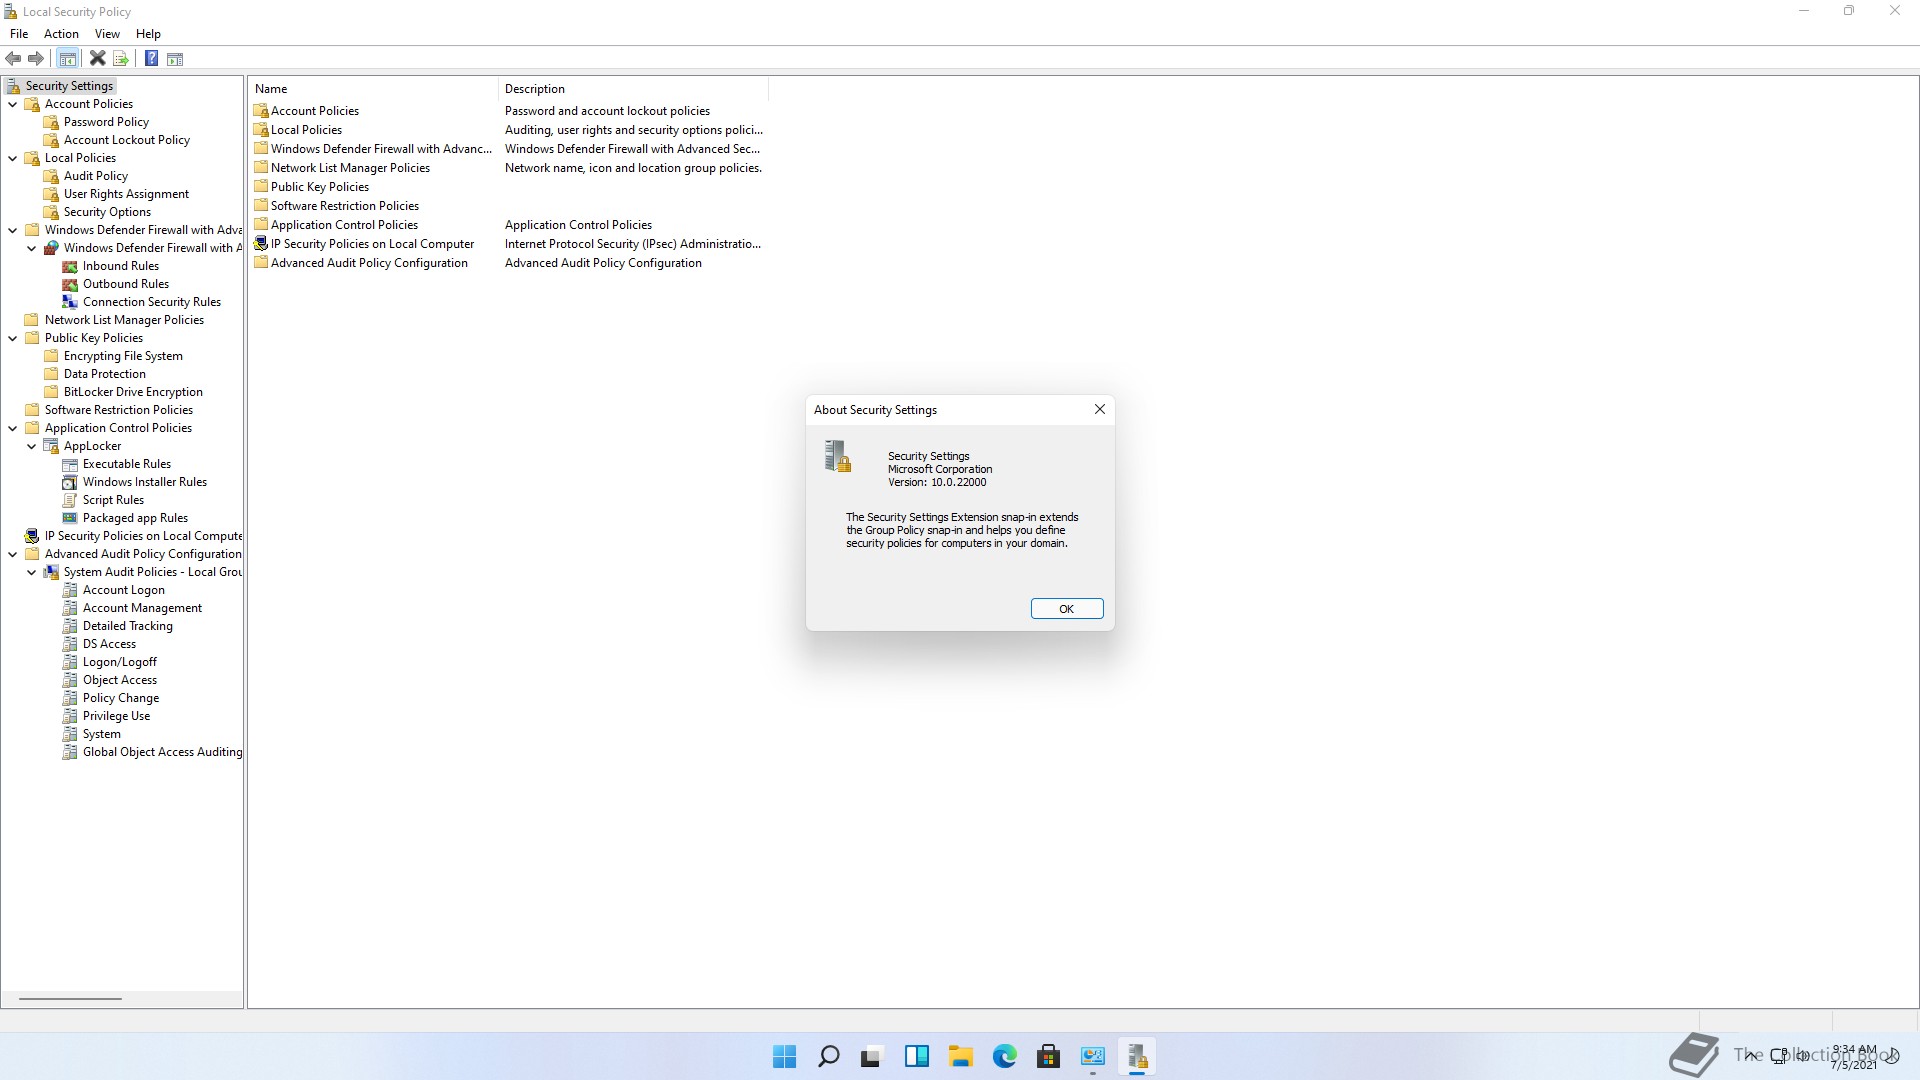Collapse the Public Key Policies node
1920x1080 pixels.
tap(13, 338)
